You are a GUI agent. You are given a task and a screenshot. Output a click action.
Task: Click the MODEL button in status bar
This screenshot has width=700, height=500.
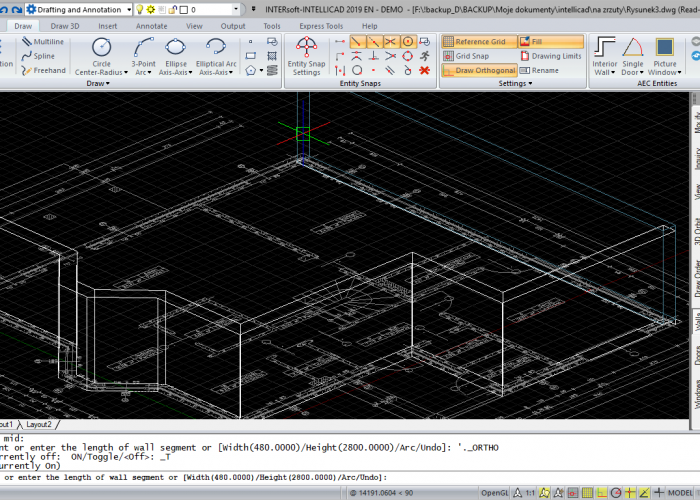[x=680, y=493]
